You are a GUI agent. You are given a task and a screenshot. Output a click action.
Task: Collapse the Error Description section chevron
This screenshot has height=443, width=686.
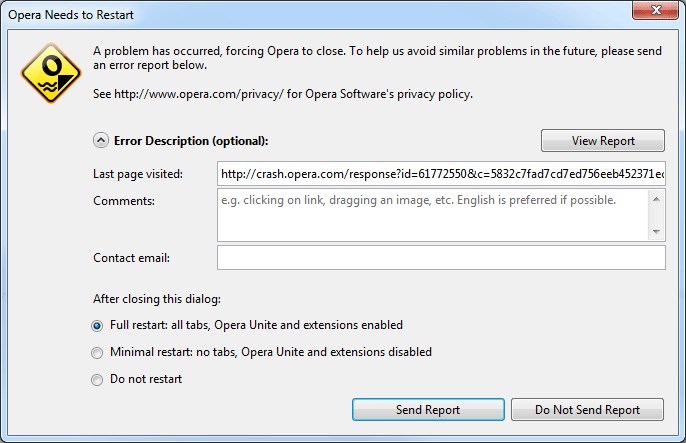click(x=101, y=141)
